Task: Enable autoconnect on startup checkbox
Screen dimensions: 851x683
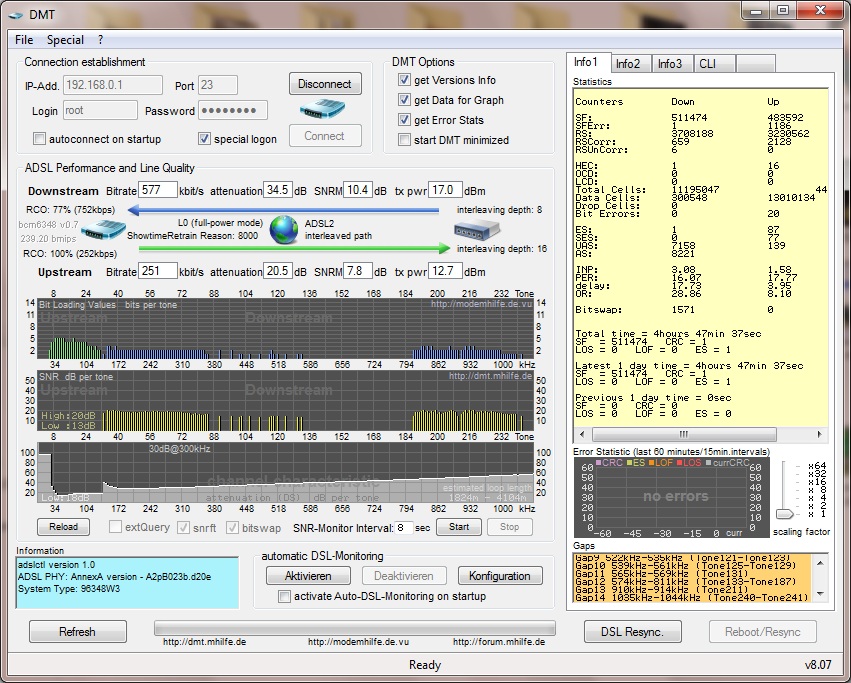Action: point(40,139)
